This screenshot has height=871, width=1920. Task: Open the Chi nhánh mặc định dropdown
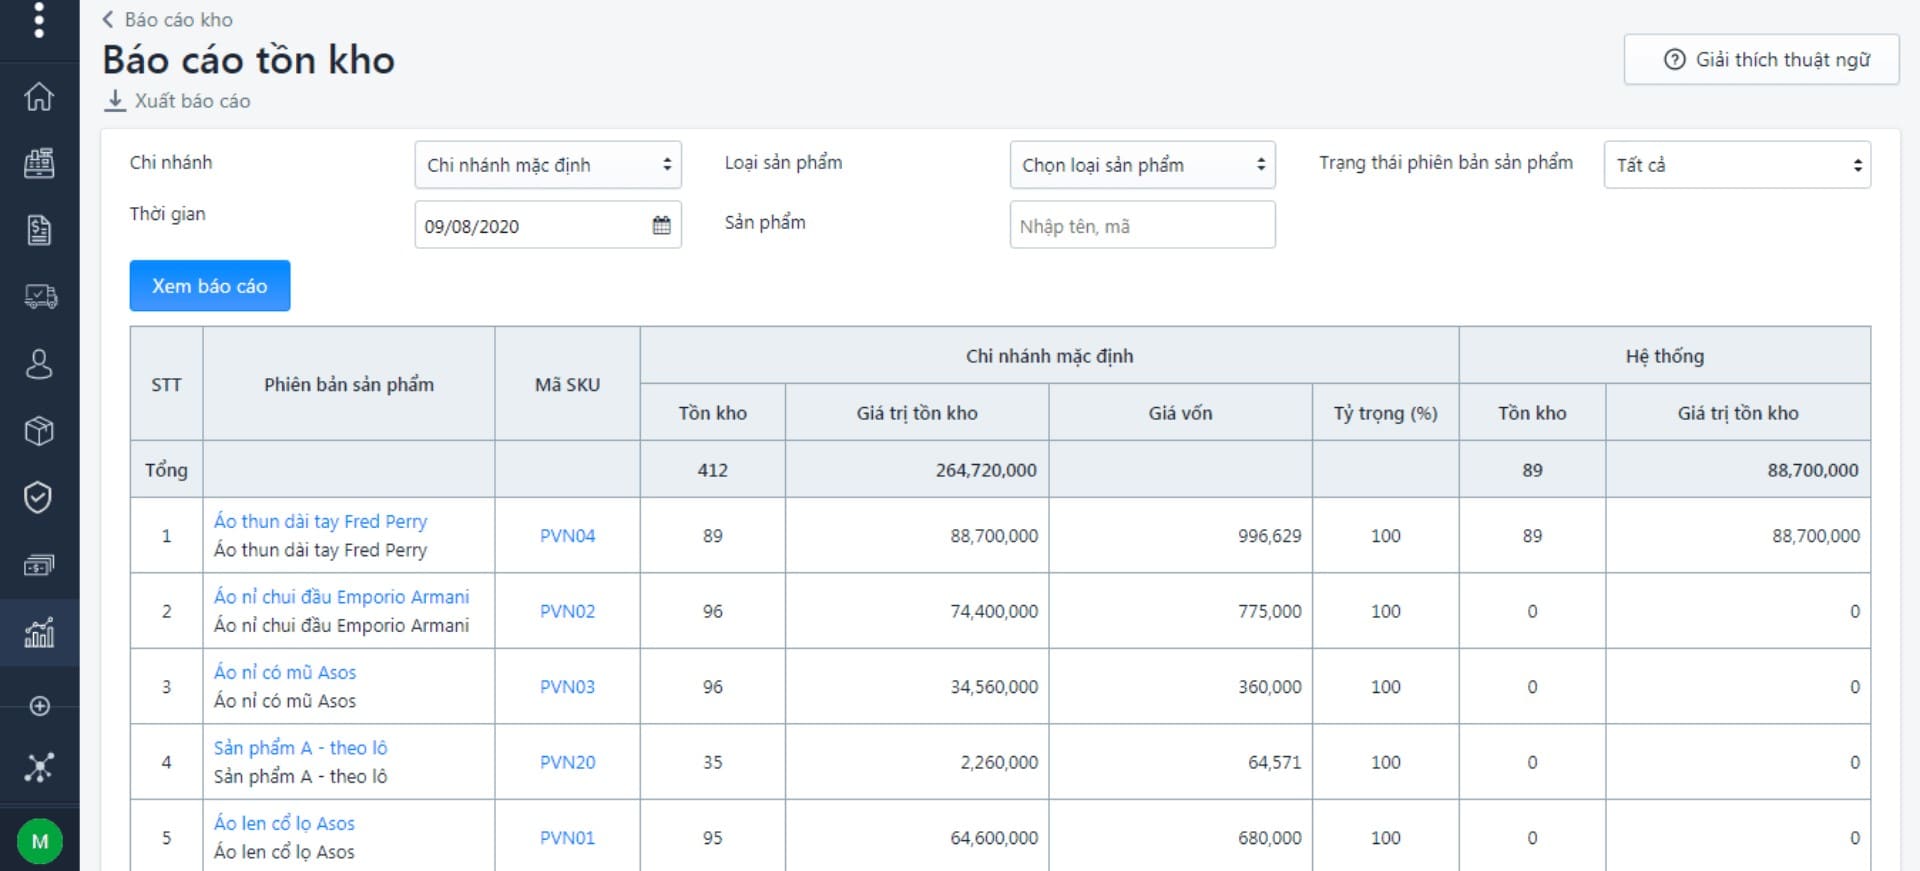pos(548,165)
